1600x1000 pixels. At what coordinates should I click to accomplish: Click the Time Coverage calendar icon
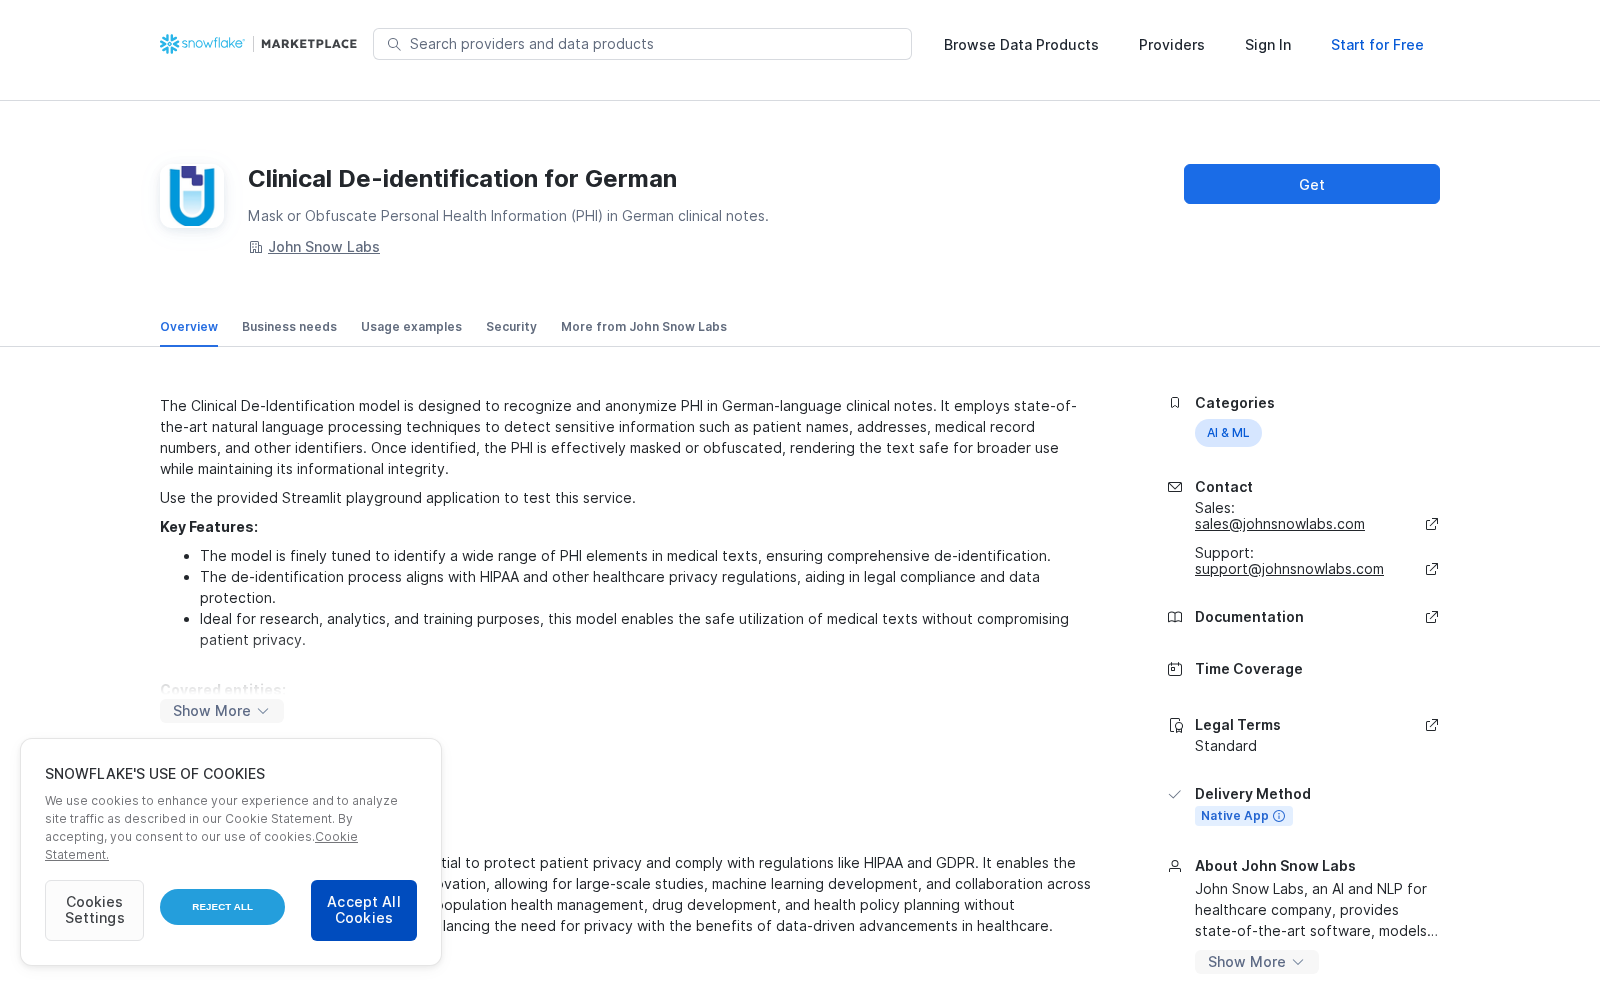(x=1175, y=669)
